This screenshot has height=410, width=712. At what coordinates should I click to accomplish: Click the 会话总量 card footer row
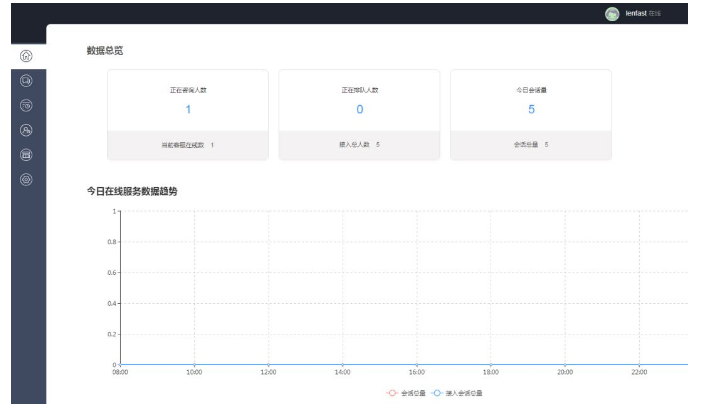click(x=531, y=145)
